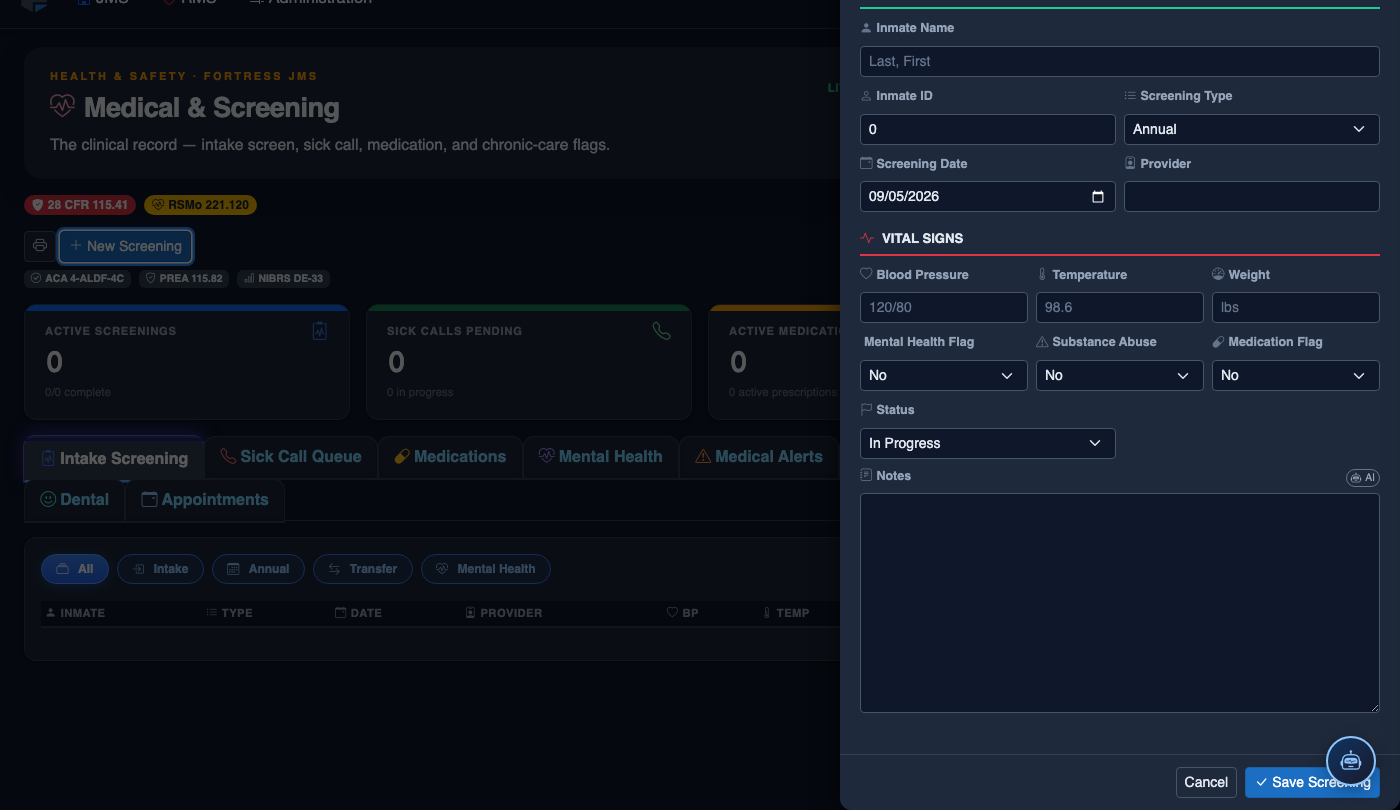The width and height of the screenshot is (1400, 810).
Task: Click the phone icon in Sick Calls Pending
Action: click(661, 331)
